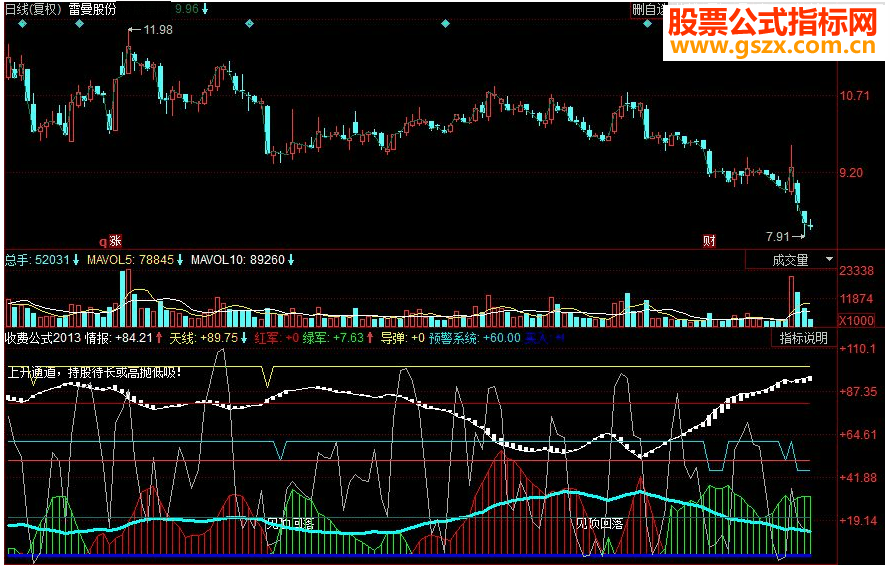This screenshot has height=566, width=890.
Task: Click the MAVOL10: 89260 readout
Action: [237, 260]
